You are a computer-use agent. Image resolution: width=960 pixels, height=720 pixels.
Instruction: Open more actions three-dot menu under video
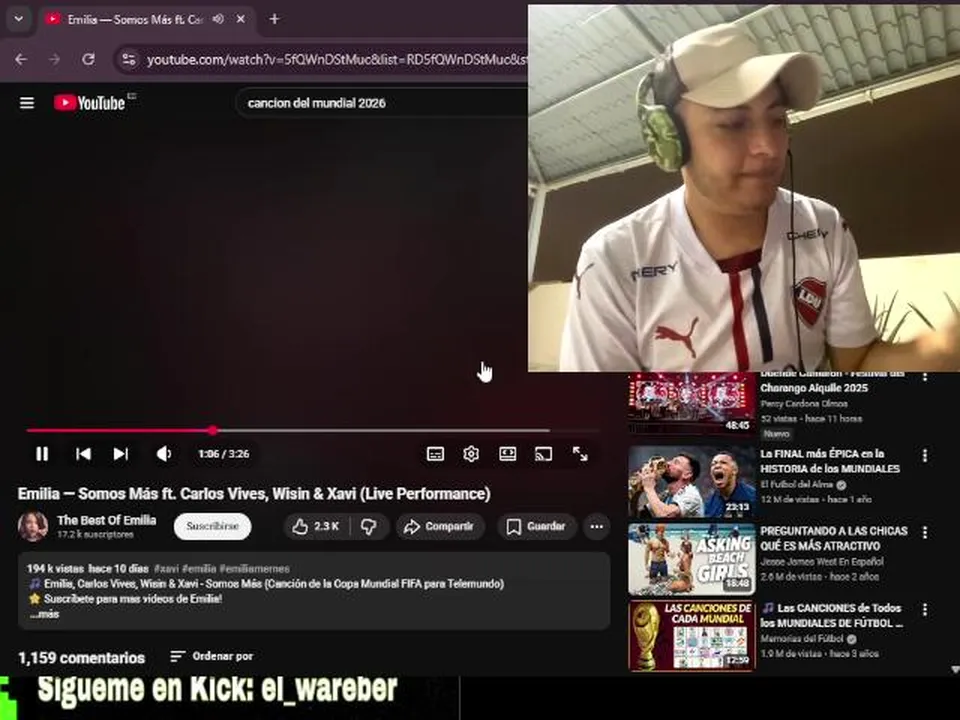click(596, 527)
